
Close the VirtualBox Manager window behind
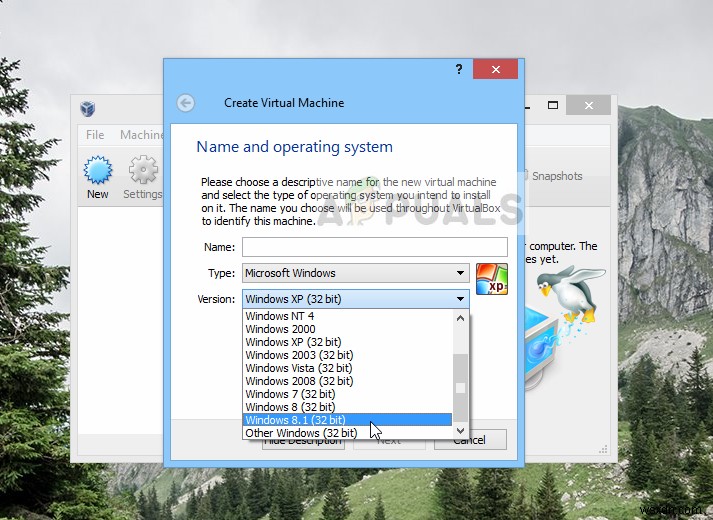pyautogui.click(x=588, y=105)
